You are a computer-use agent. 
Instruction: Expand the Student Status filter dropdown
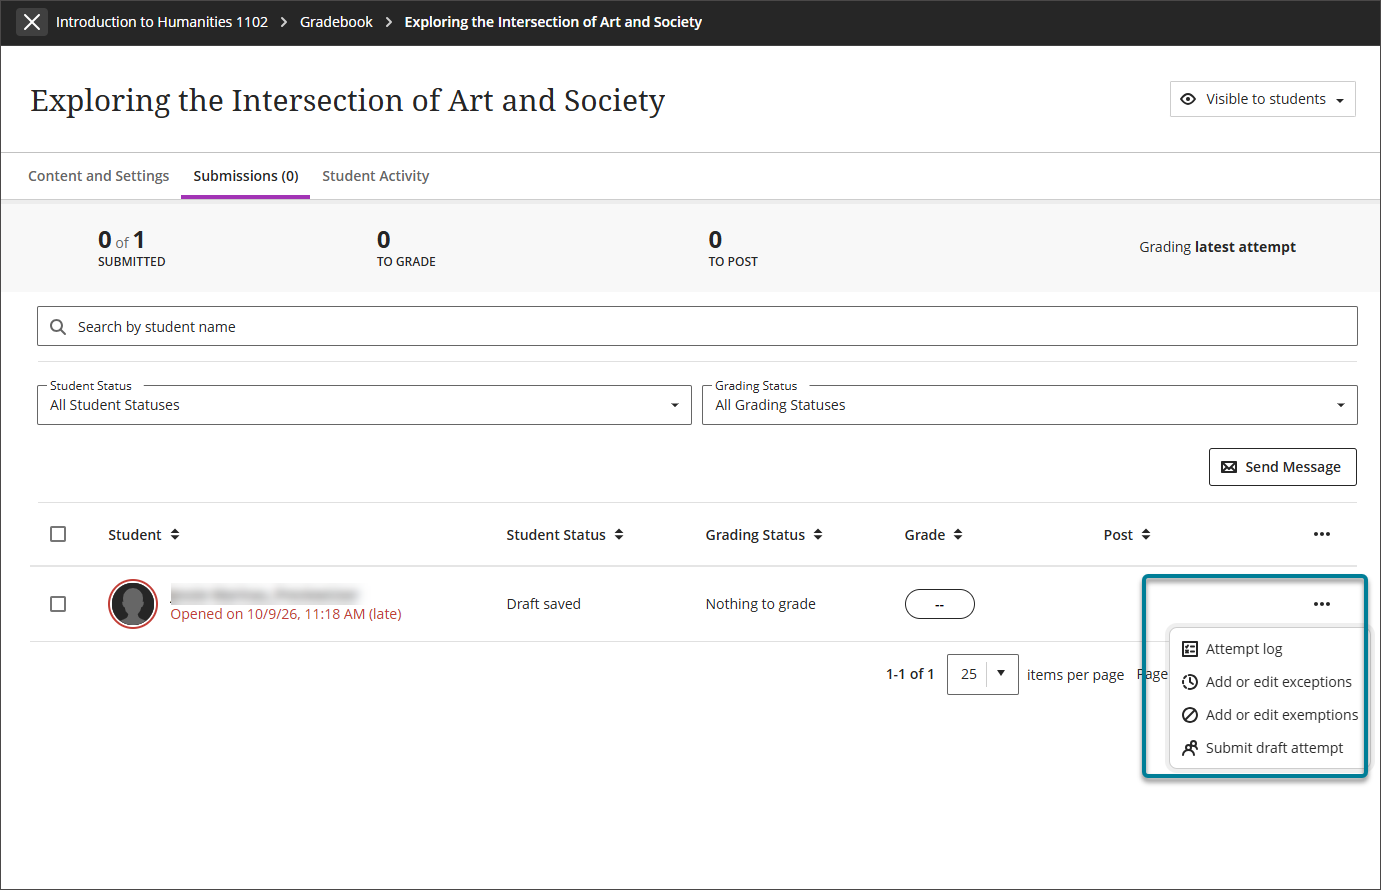point(364,405)
